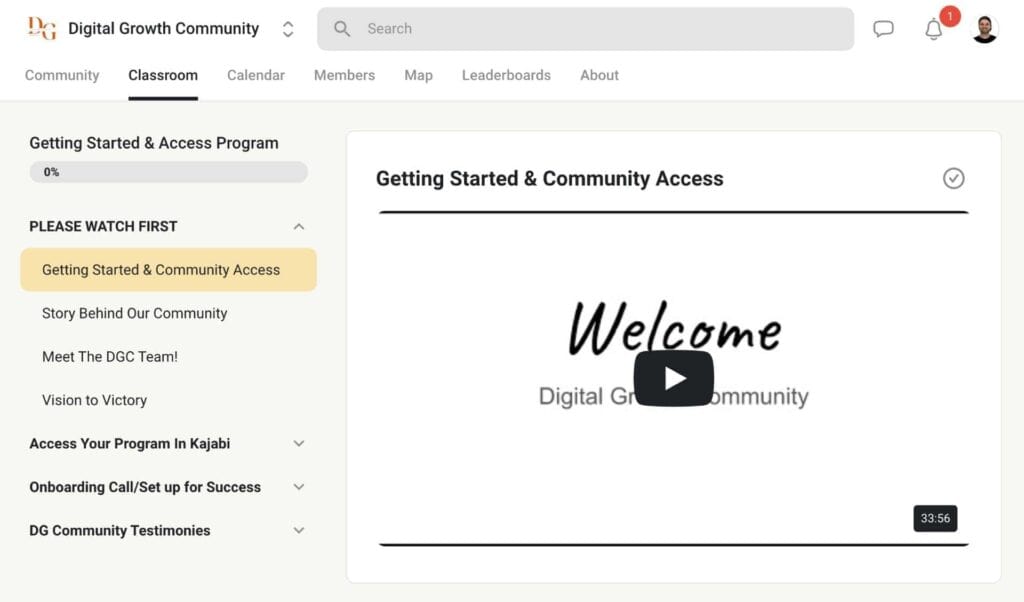1024x602 pixels.
Task: Open the About tab
Action: (x=600, y=75)
